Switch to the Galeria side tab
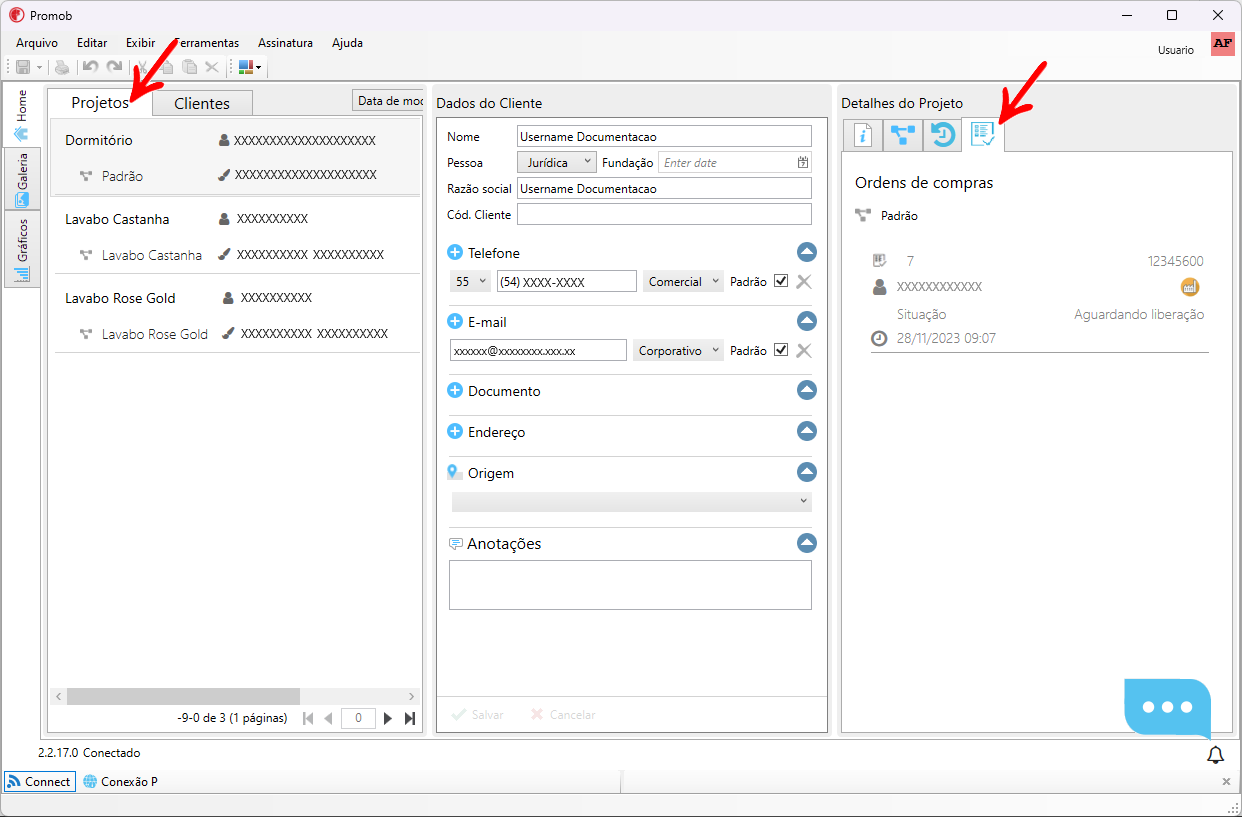This screenshot has height=817, width=1242. click(x=22, y=179)
